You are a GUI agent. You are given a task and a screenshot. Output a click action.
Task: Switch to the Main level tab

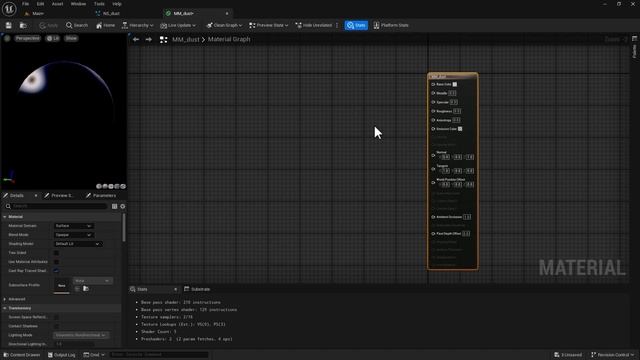(34, 13)
